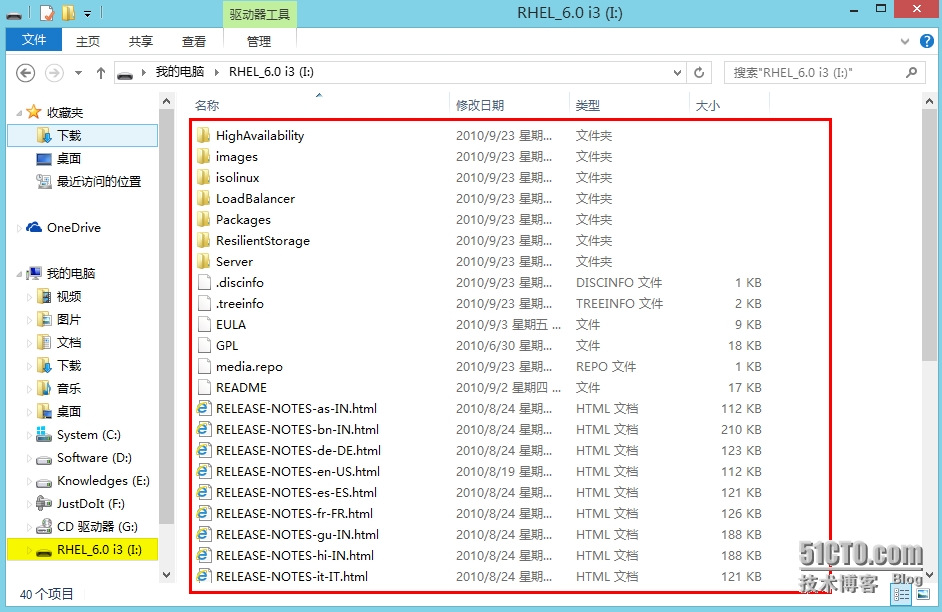Expand the 视频 tree node

(x=29, y=297)
